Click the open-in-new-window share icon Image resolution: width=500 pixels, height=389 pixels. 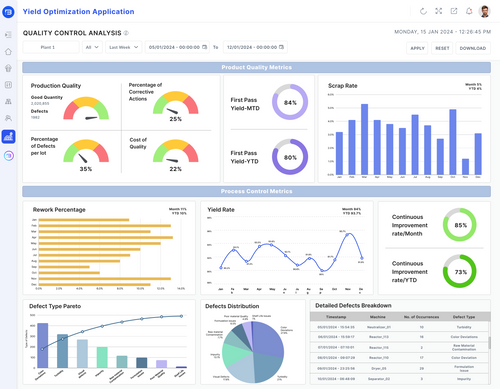point(454,11)
